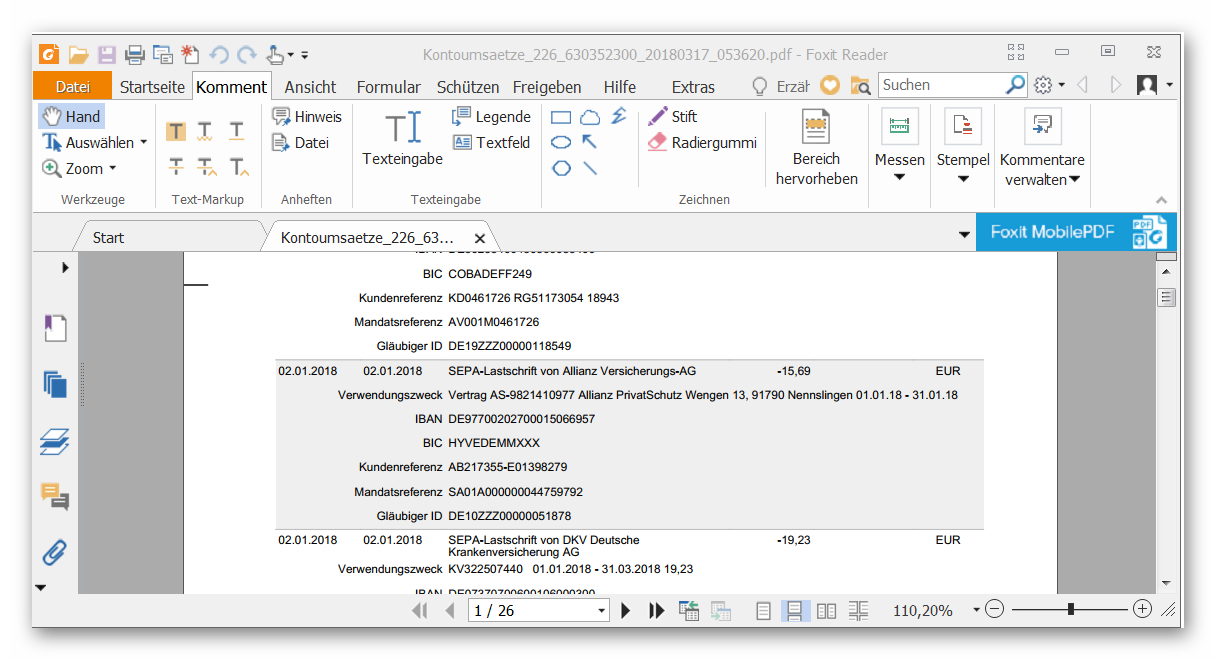Open the Auswählen dropdown arrow
This screenshot has height=660, width=1216.
coord(144,142)
